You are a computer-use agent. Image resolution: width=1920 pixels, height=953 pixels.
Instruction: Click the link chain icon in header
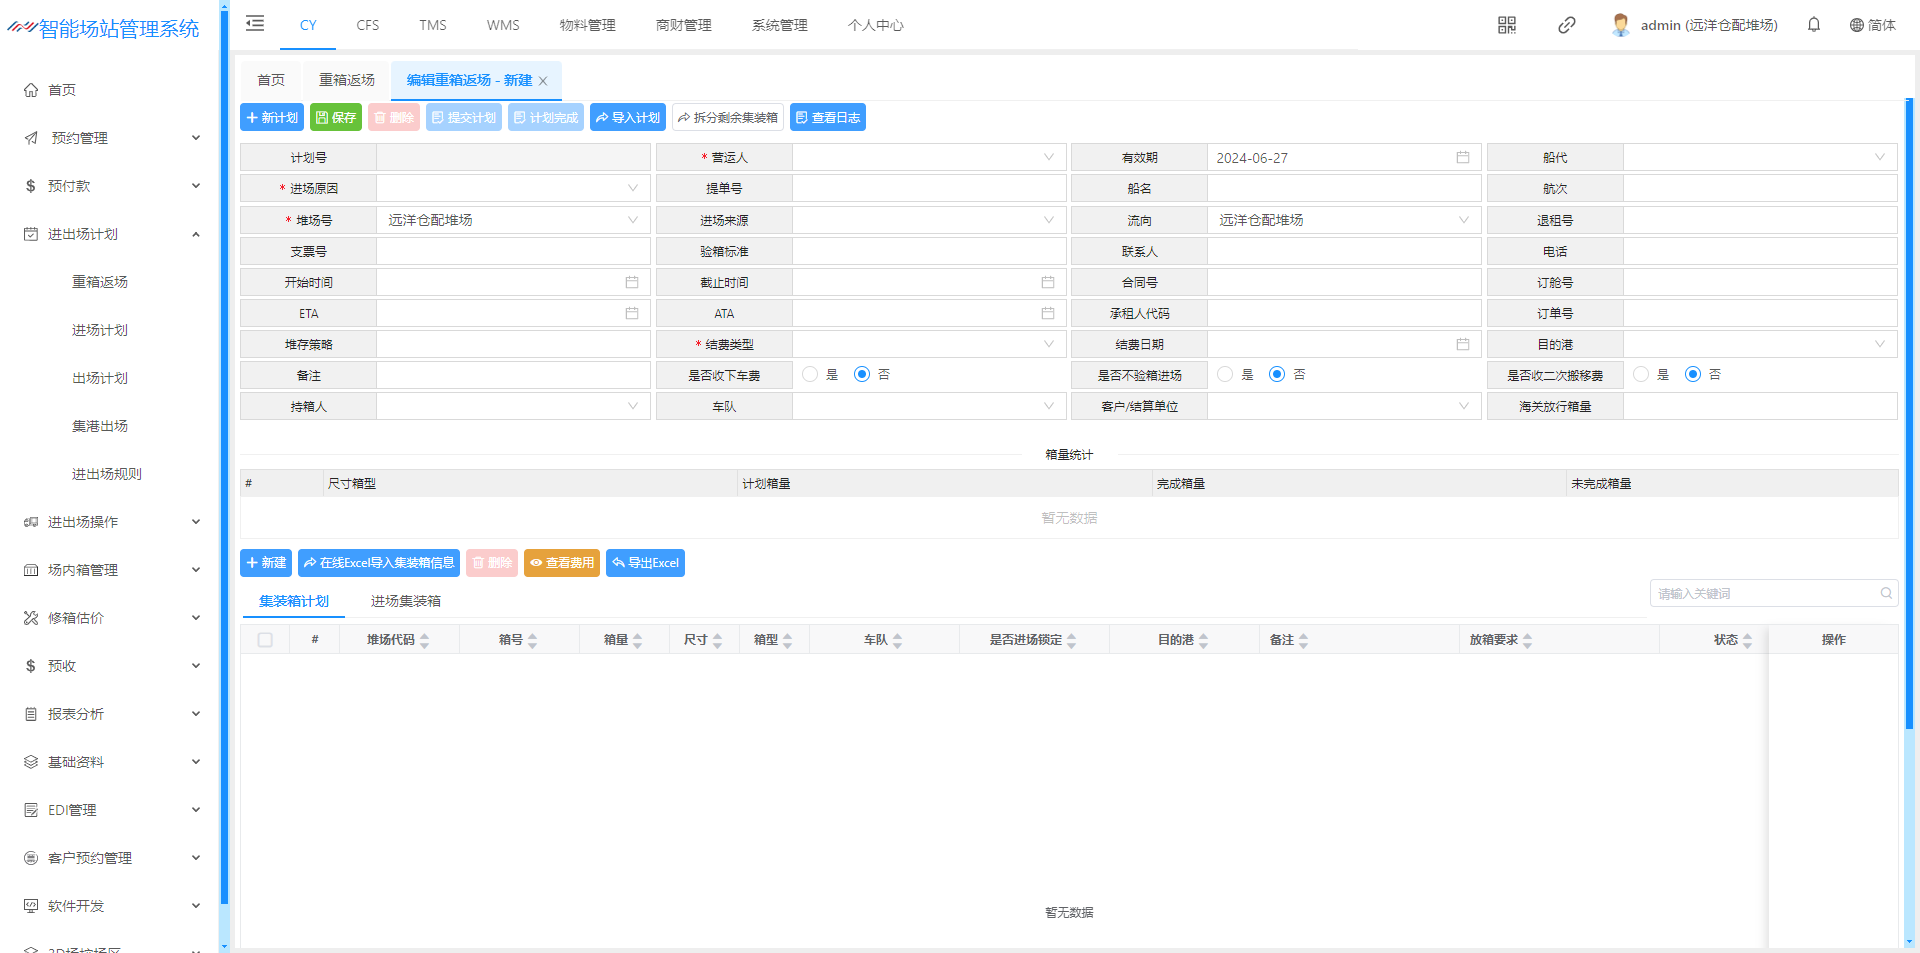pyautogui.click(x=1566, y=25)
